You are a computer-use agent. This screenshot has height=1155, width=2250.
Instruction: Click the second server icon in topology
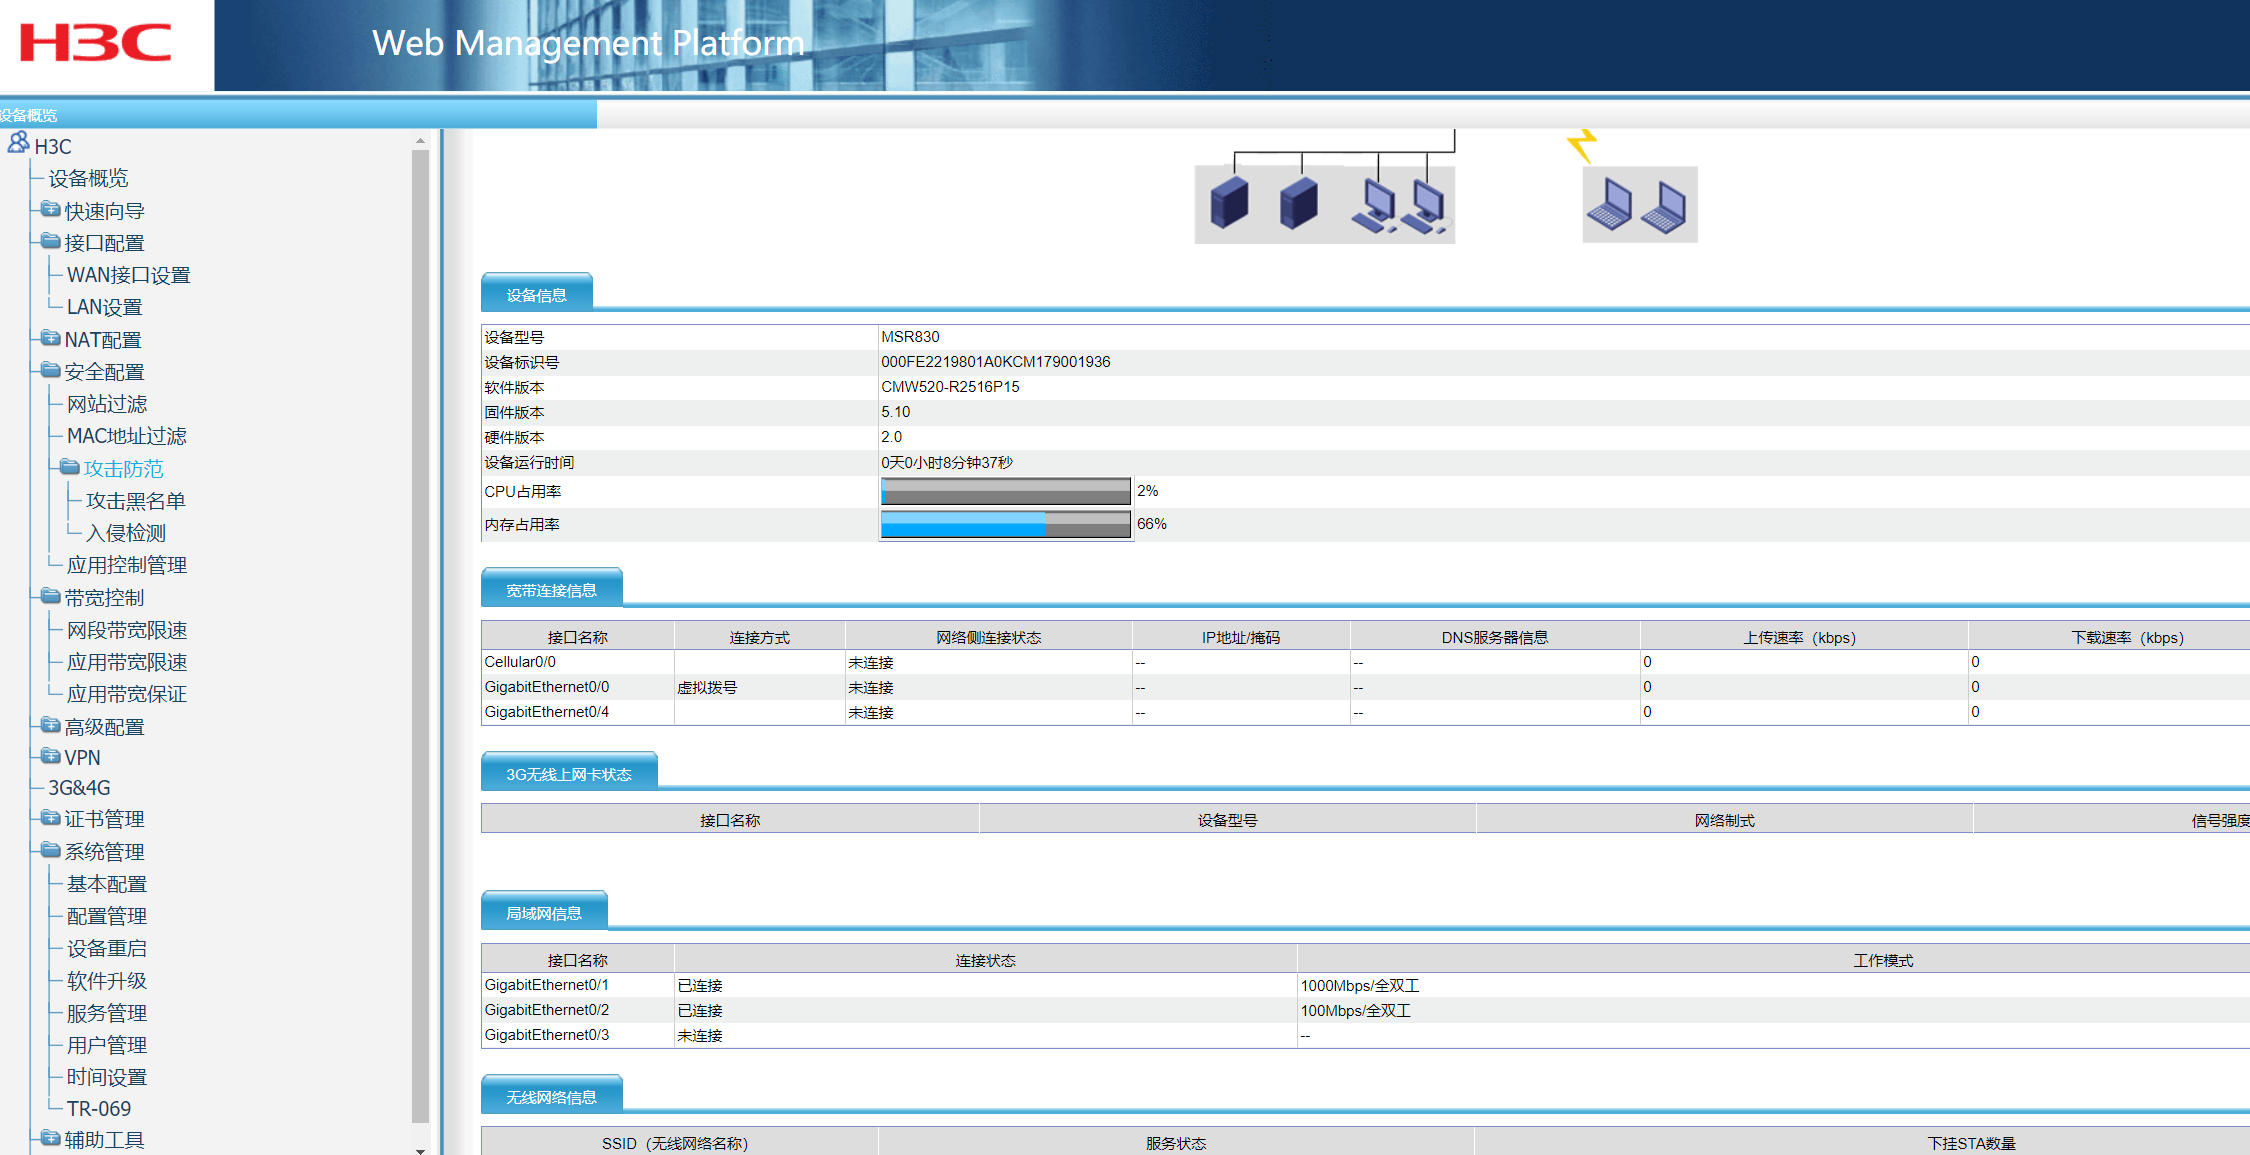tap(1298, 203)
